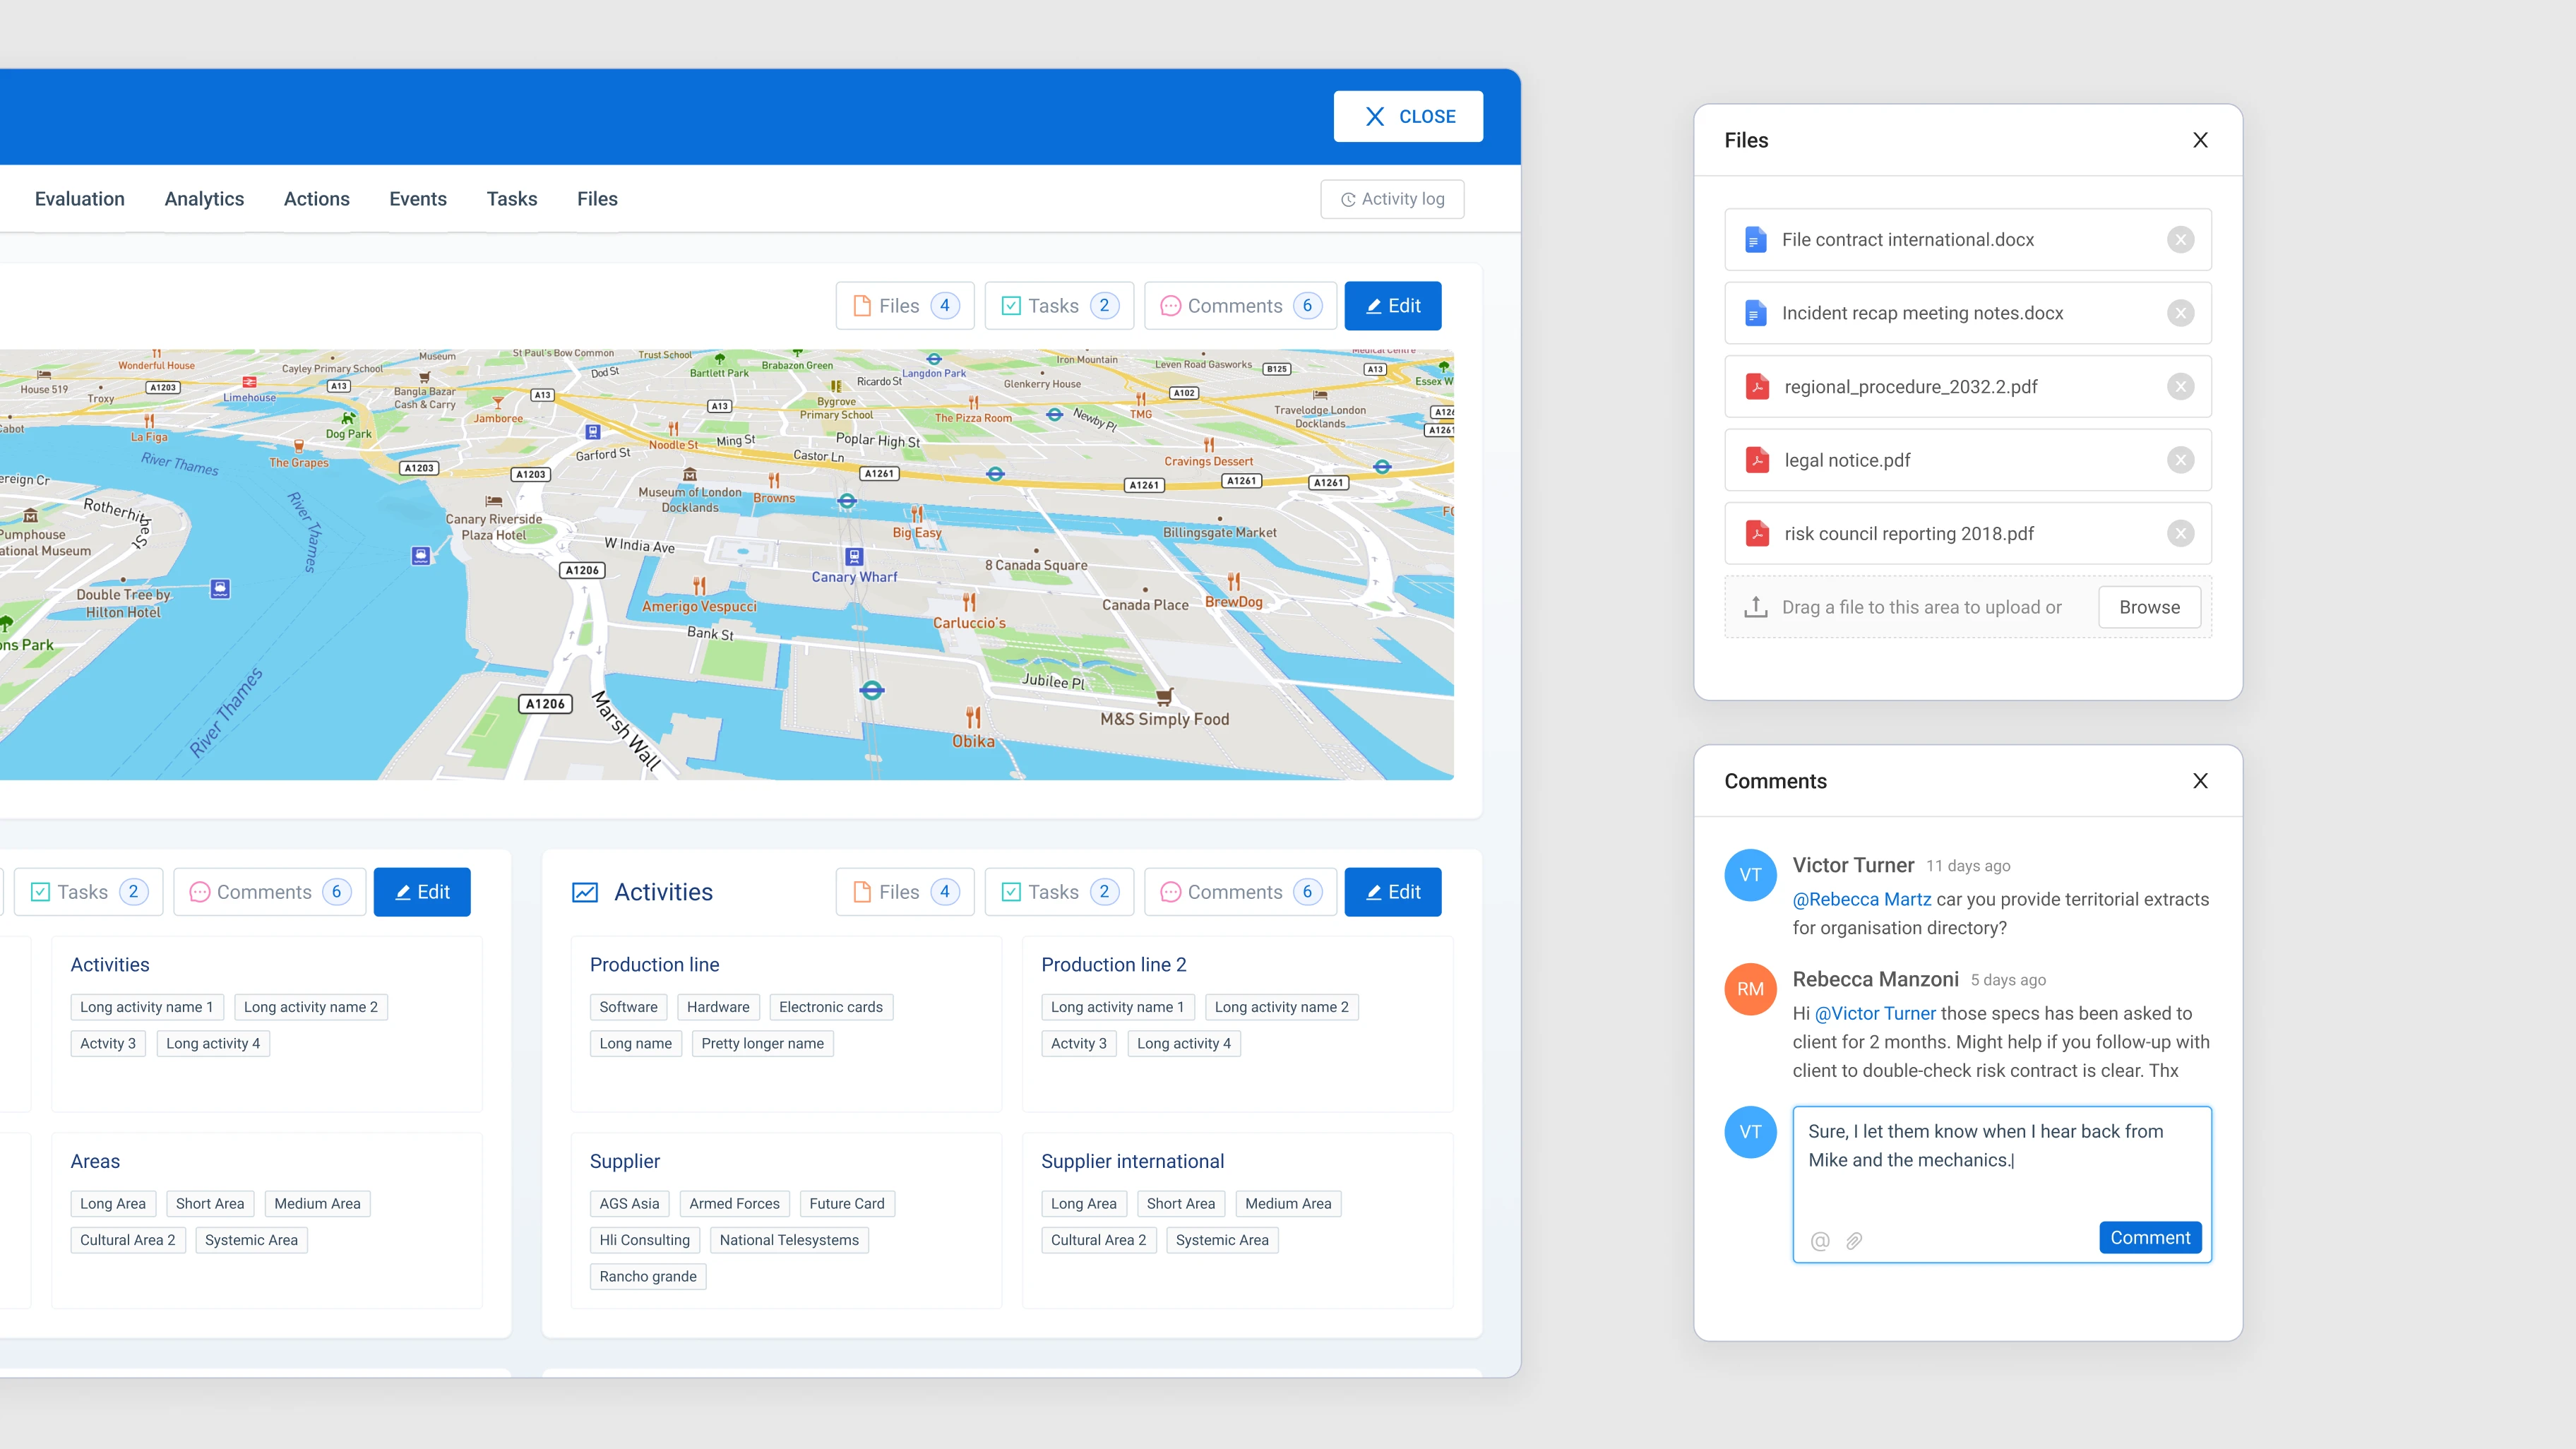Attach a file via the paperclip icon
The image size is (2576, 1449).
(1854, 1240)
